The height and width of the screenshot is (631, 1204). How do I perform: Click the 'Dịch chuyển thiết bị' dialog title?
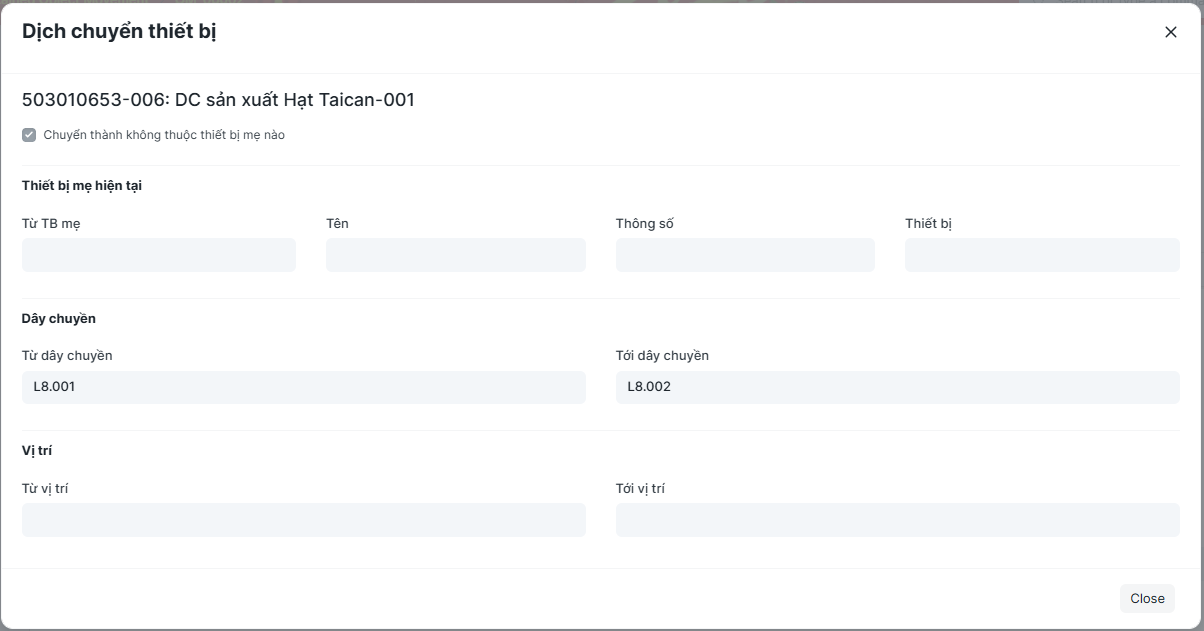(119, 32)
